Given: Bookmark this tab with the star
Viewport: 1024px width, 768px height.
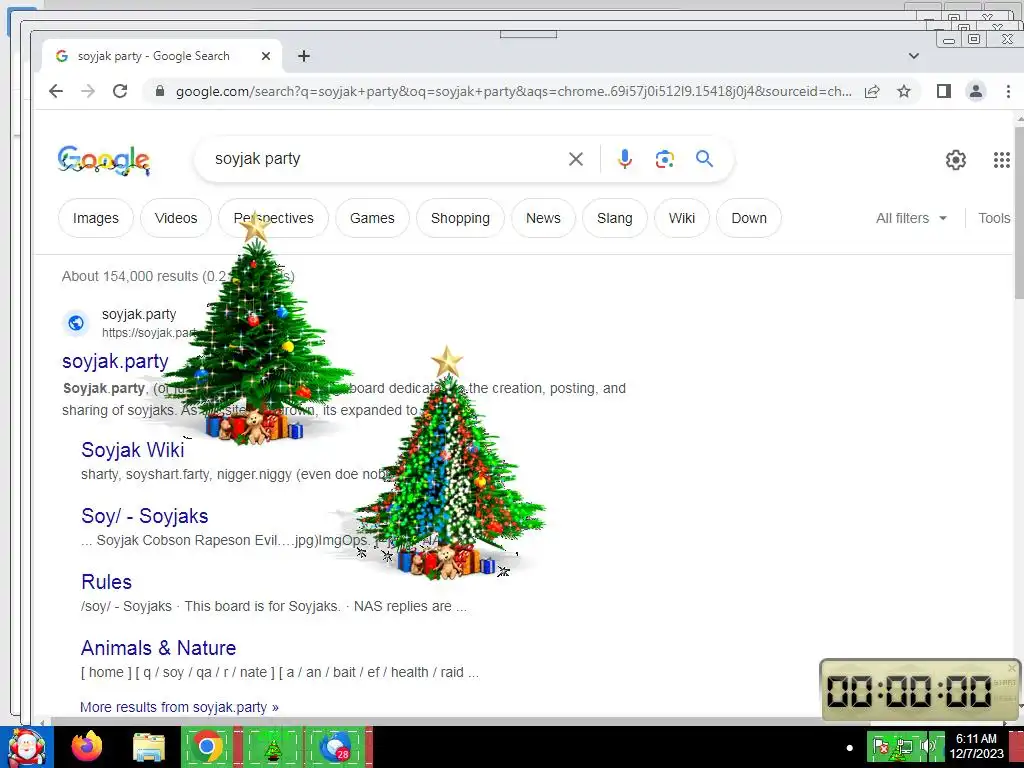Looking at the screenshot, I should click(904, 91).
